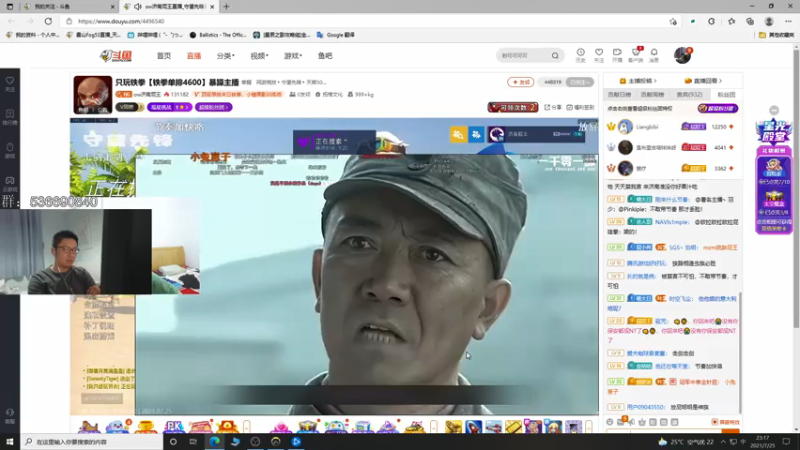Screen dimensions: 800x450
Task: Click the chat panel scrollbar
Action: [740, 352]
